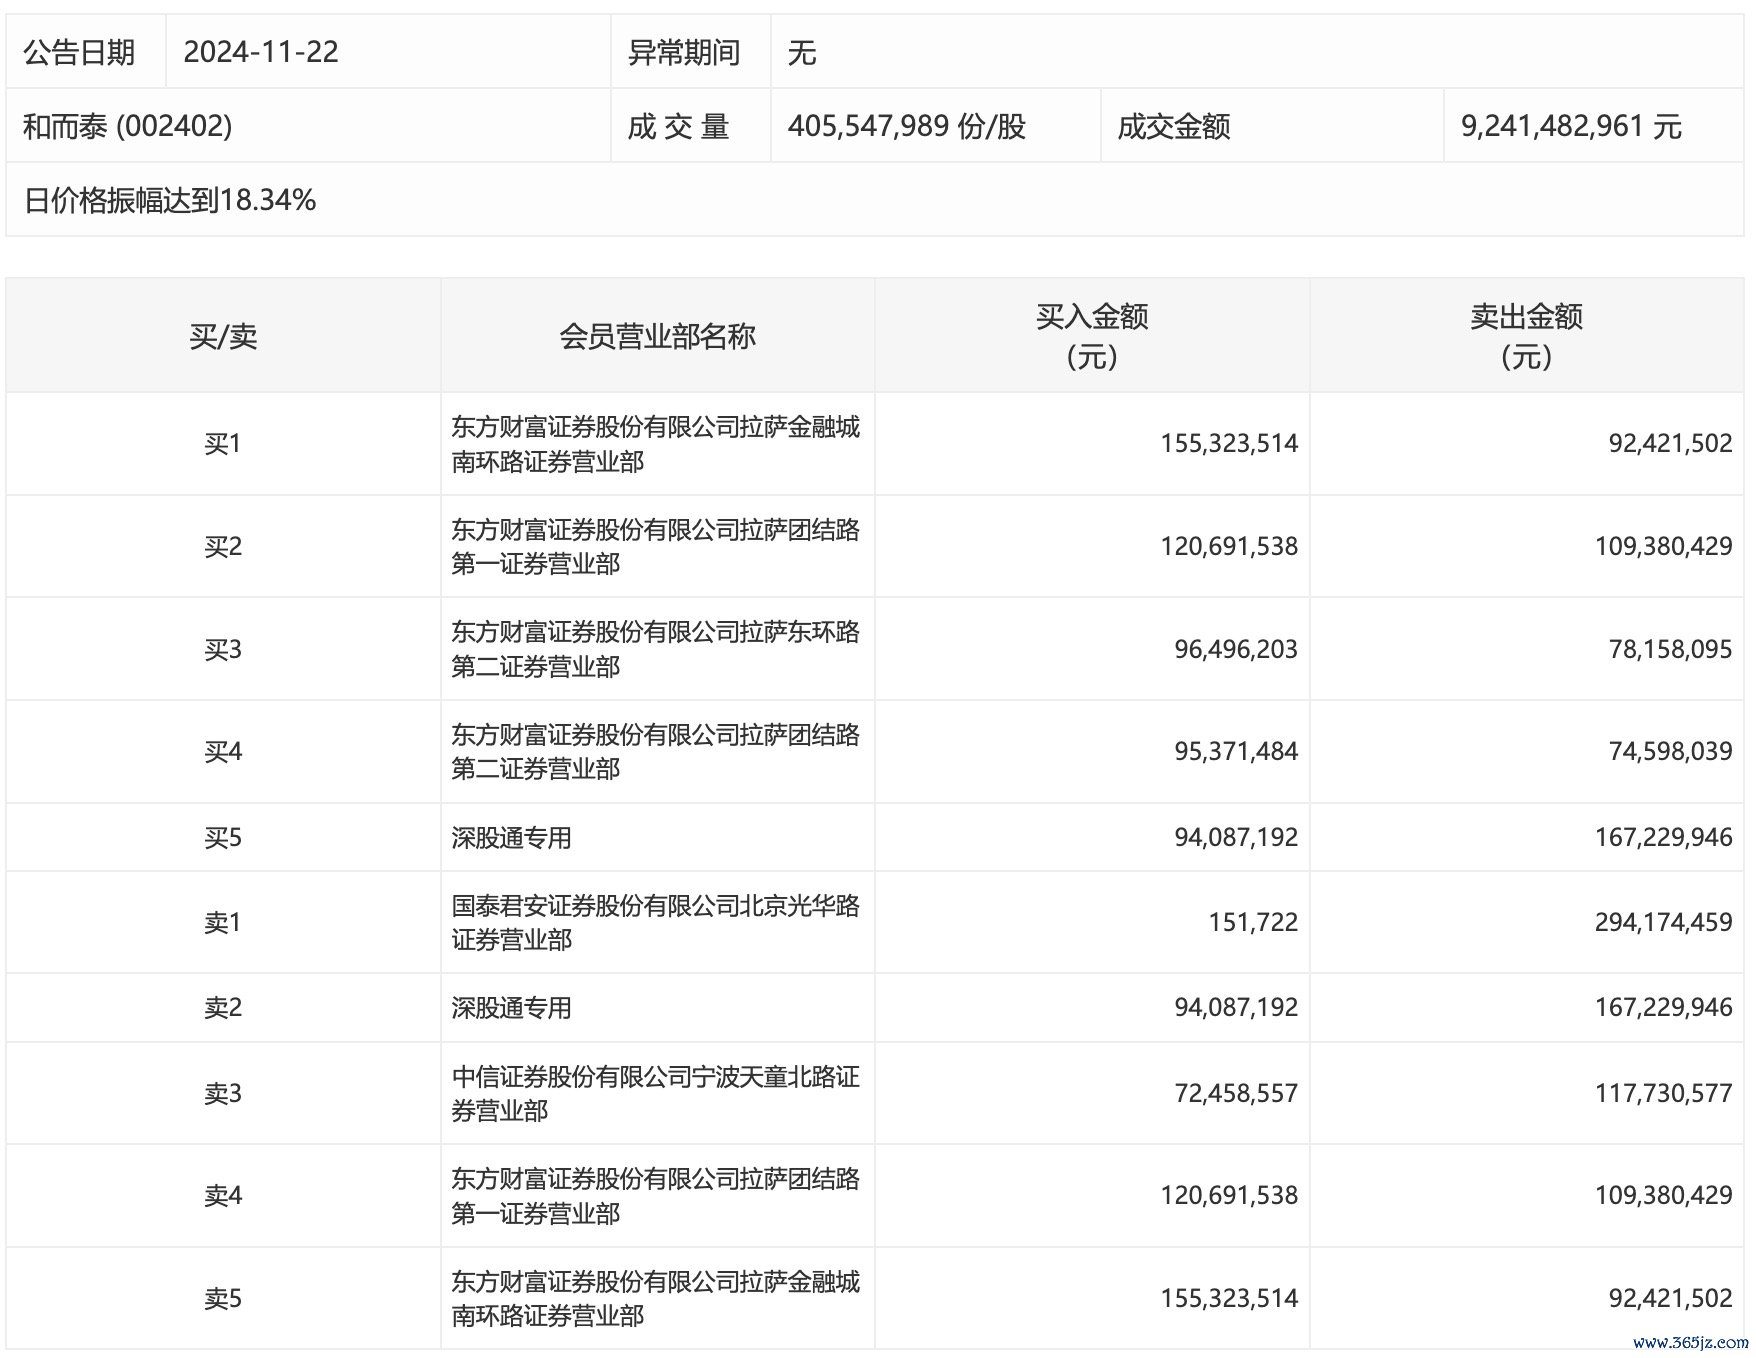Image resolution: width=1756 pixels, height=1358 pixels.
Task: Select buy amount 155,323,514 in 买1 row
Action: (x=1229, y=443)
